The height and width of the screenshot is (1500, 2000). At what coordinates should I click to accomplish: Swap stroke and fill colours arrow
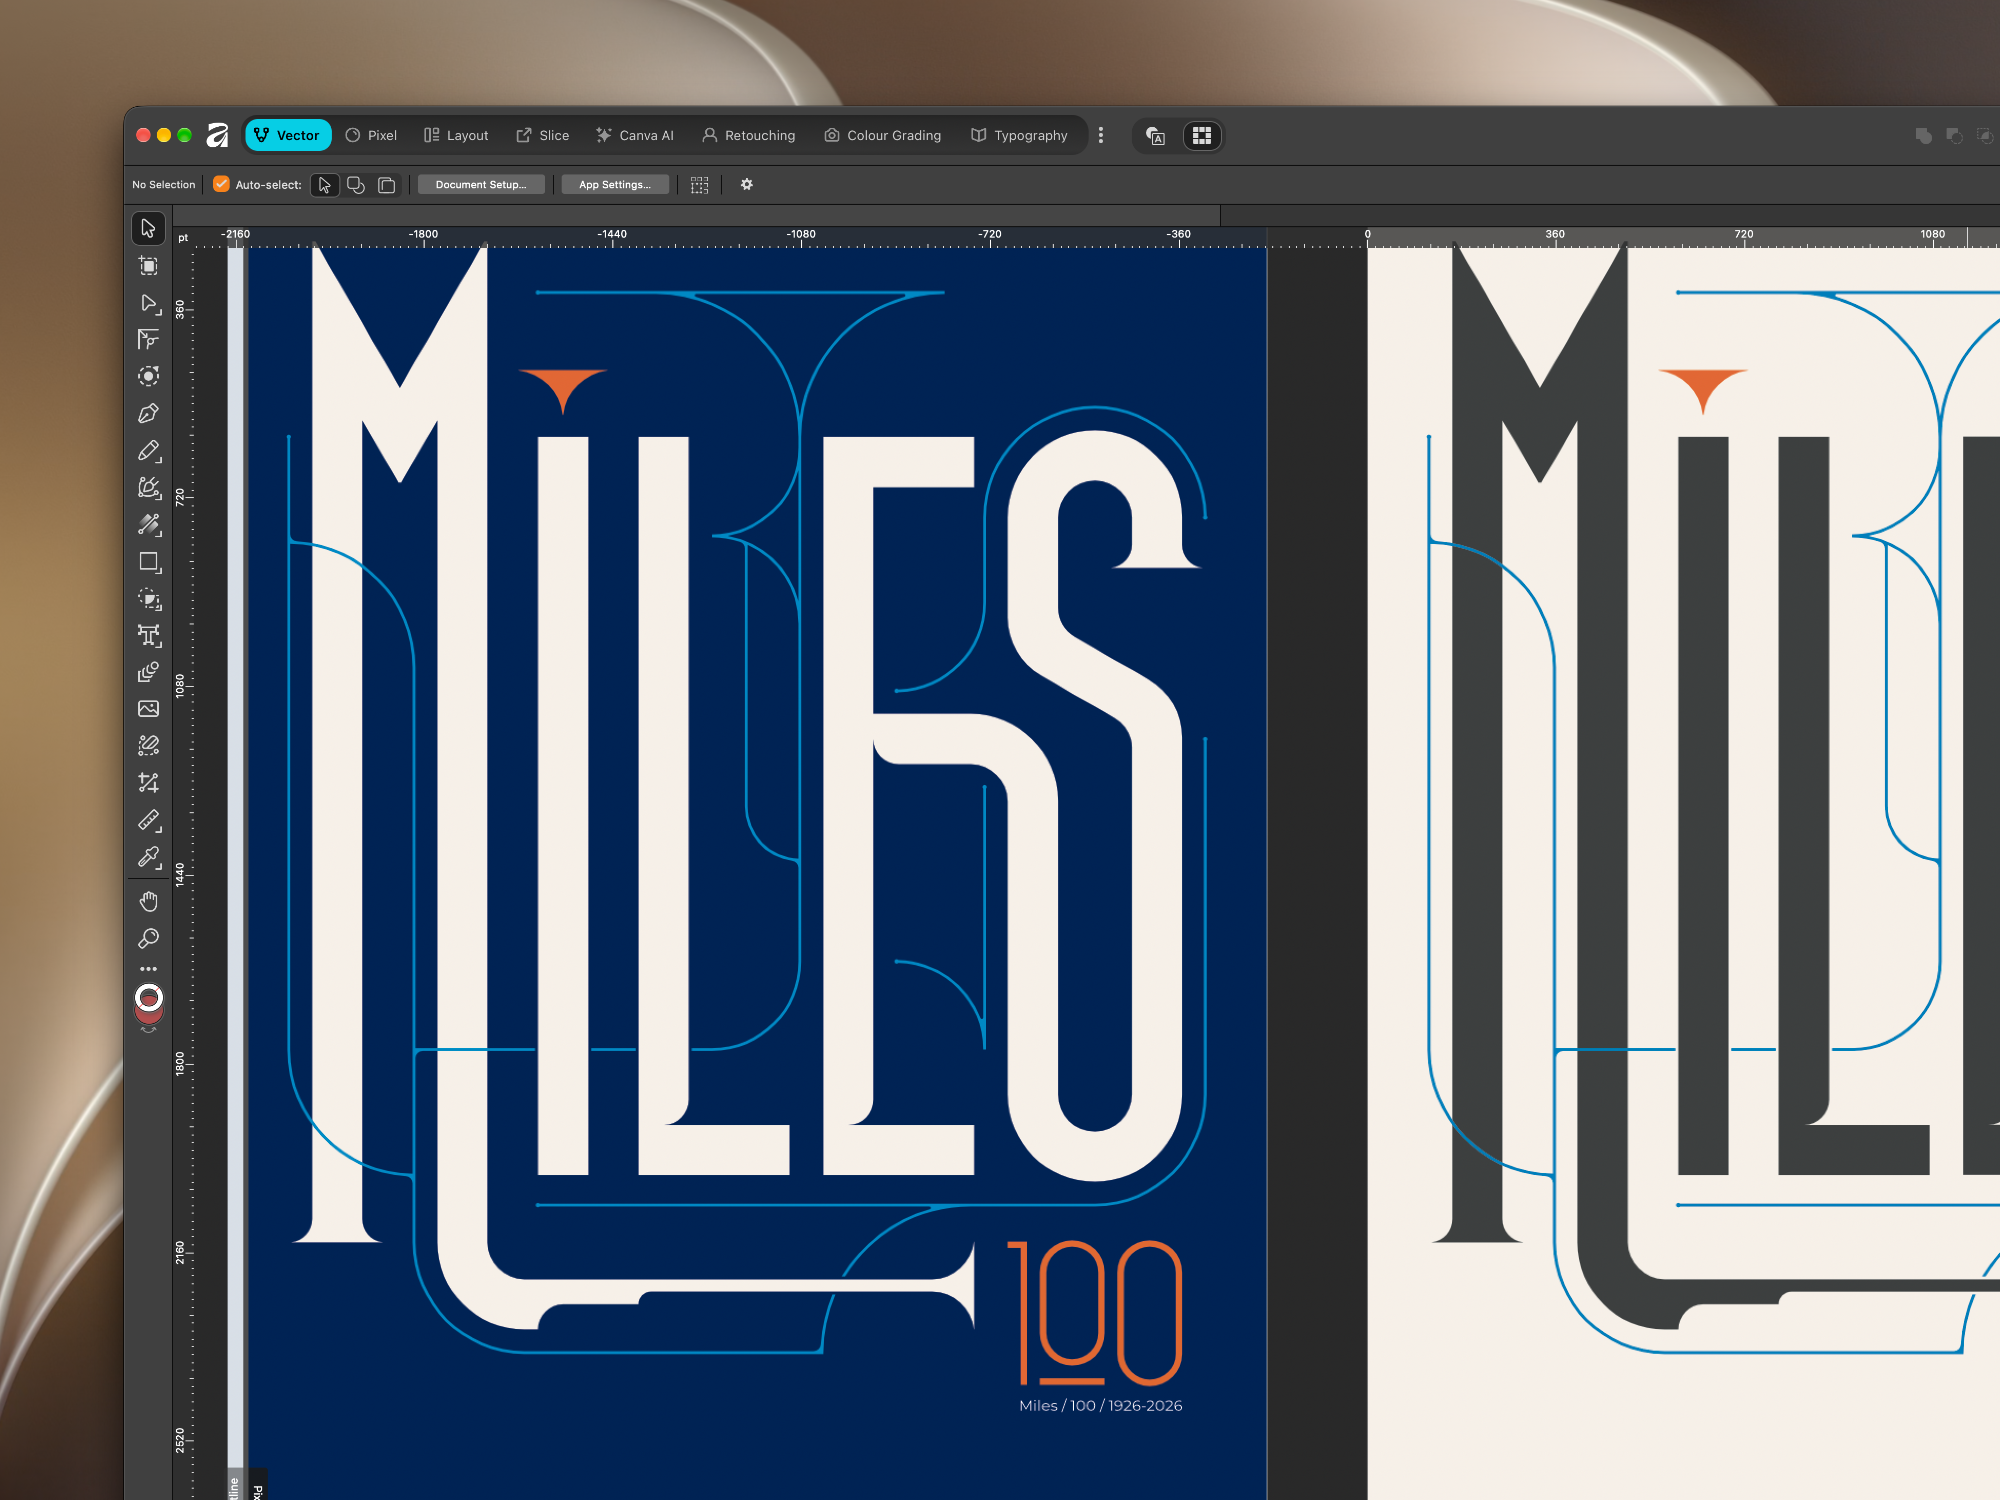point(149,1029)
